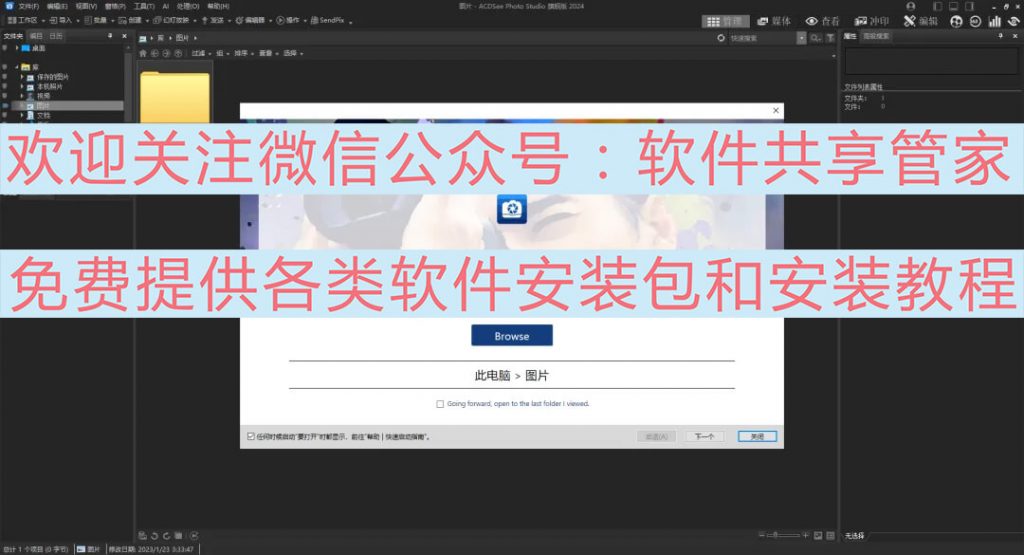Toggle the left panel layout icon
The height and width of the screenshot is (555, 1024).
938,6
